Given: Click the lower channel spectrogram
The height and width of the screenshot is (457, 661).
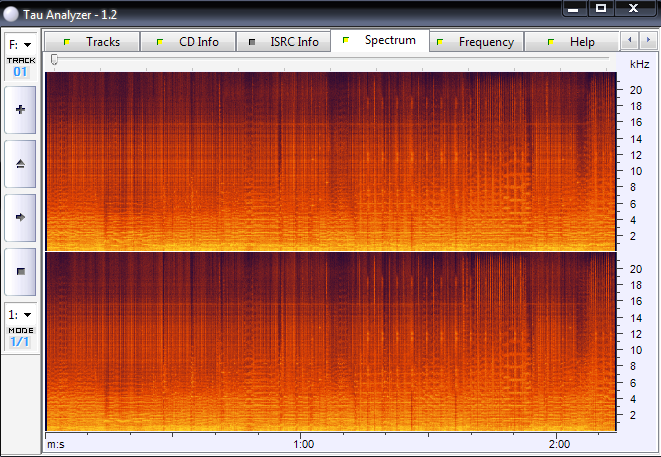Looking at the screenshot, I should coord(331,341).
